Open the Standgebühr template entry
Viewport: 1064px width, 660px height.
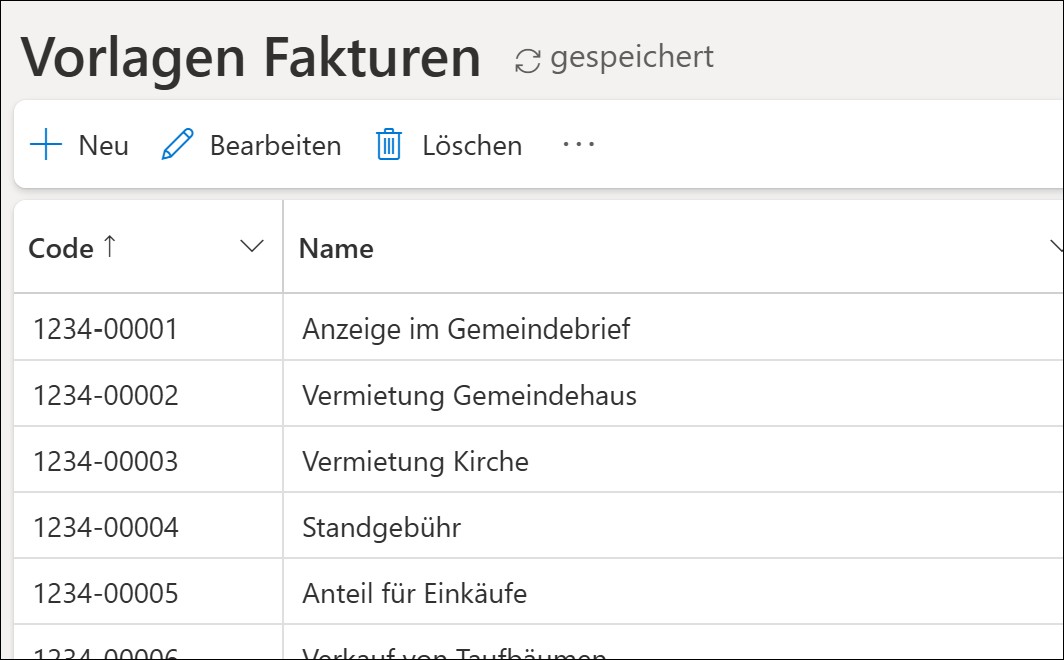click(381, 527)
